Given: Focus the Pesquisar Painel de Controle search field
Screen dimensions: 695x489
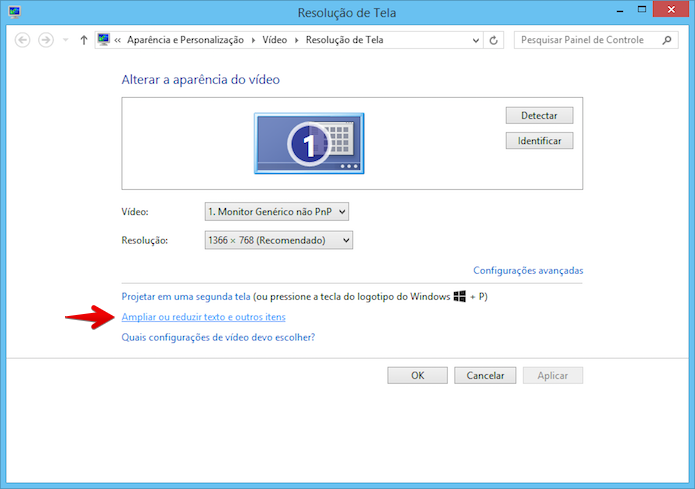Looking at the screenshot, I should (596, 40).
